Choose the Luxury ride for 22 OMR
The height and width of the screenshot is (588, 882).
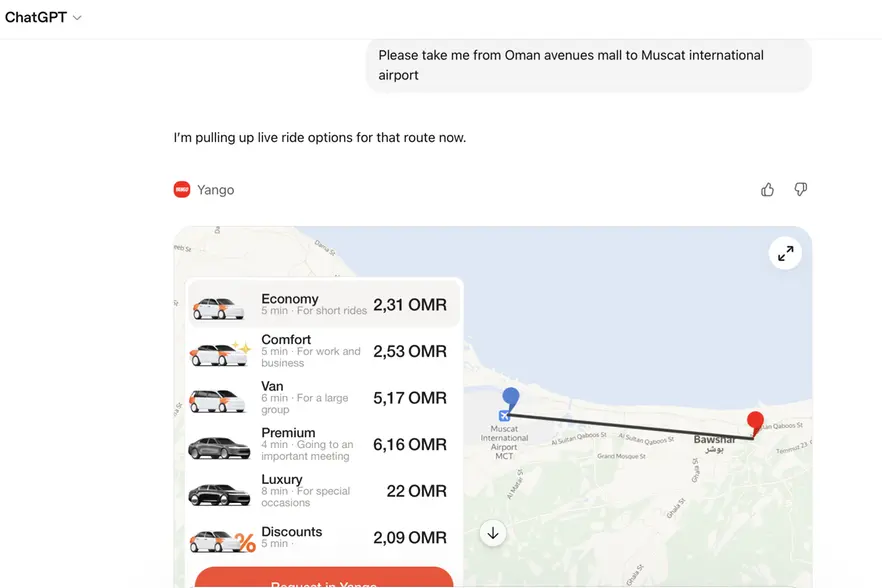[x=323, y=491]
